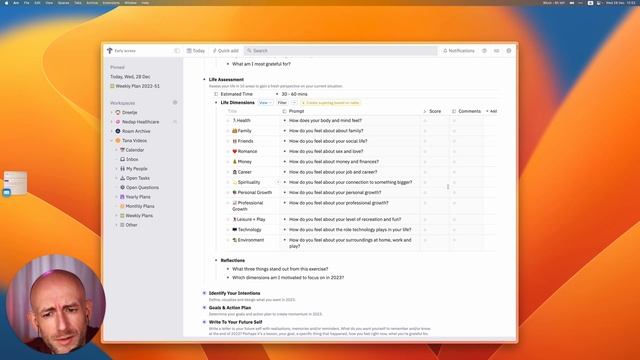Expand the Roam Archive workspace

[112, 131]
